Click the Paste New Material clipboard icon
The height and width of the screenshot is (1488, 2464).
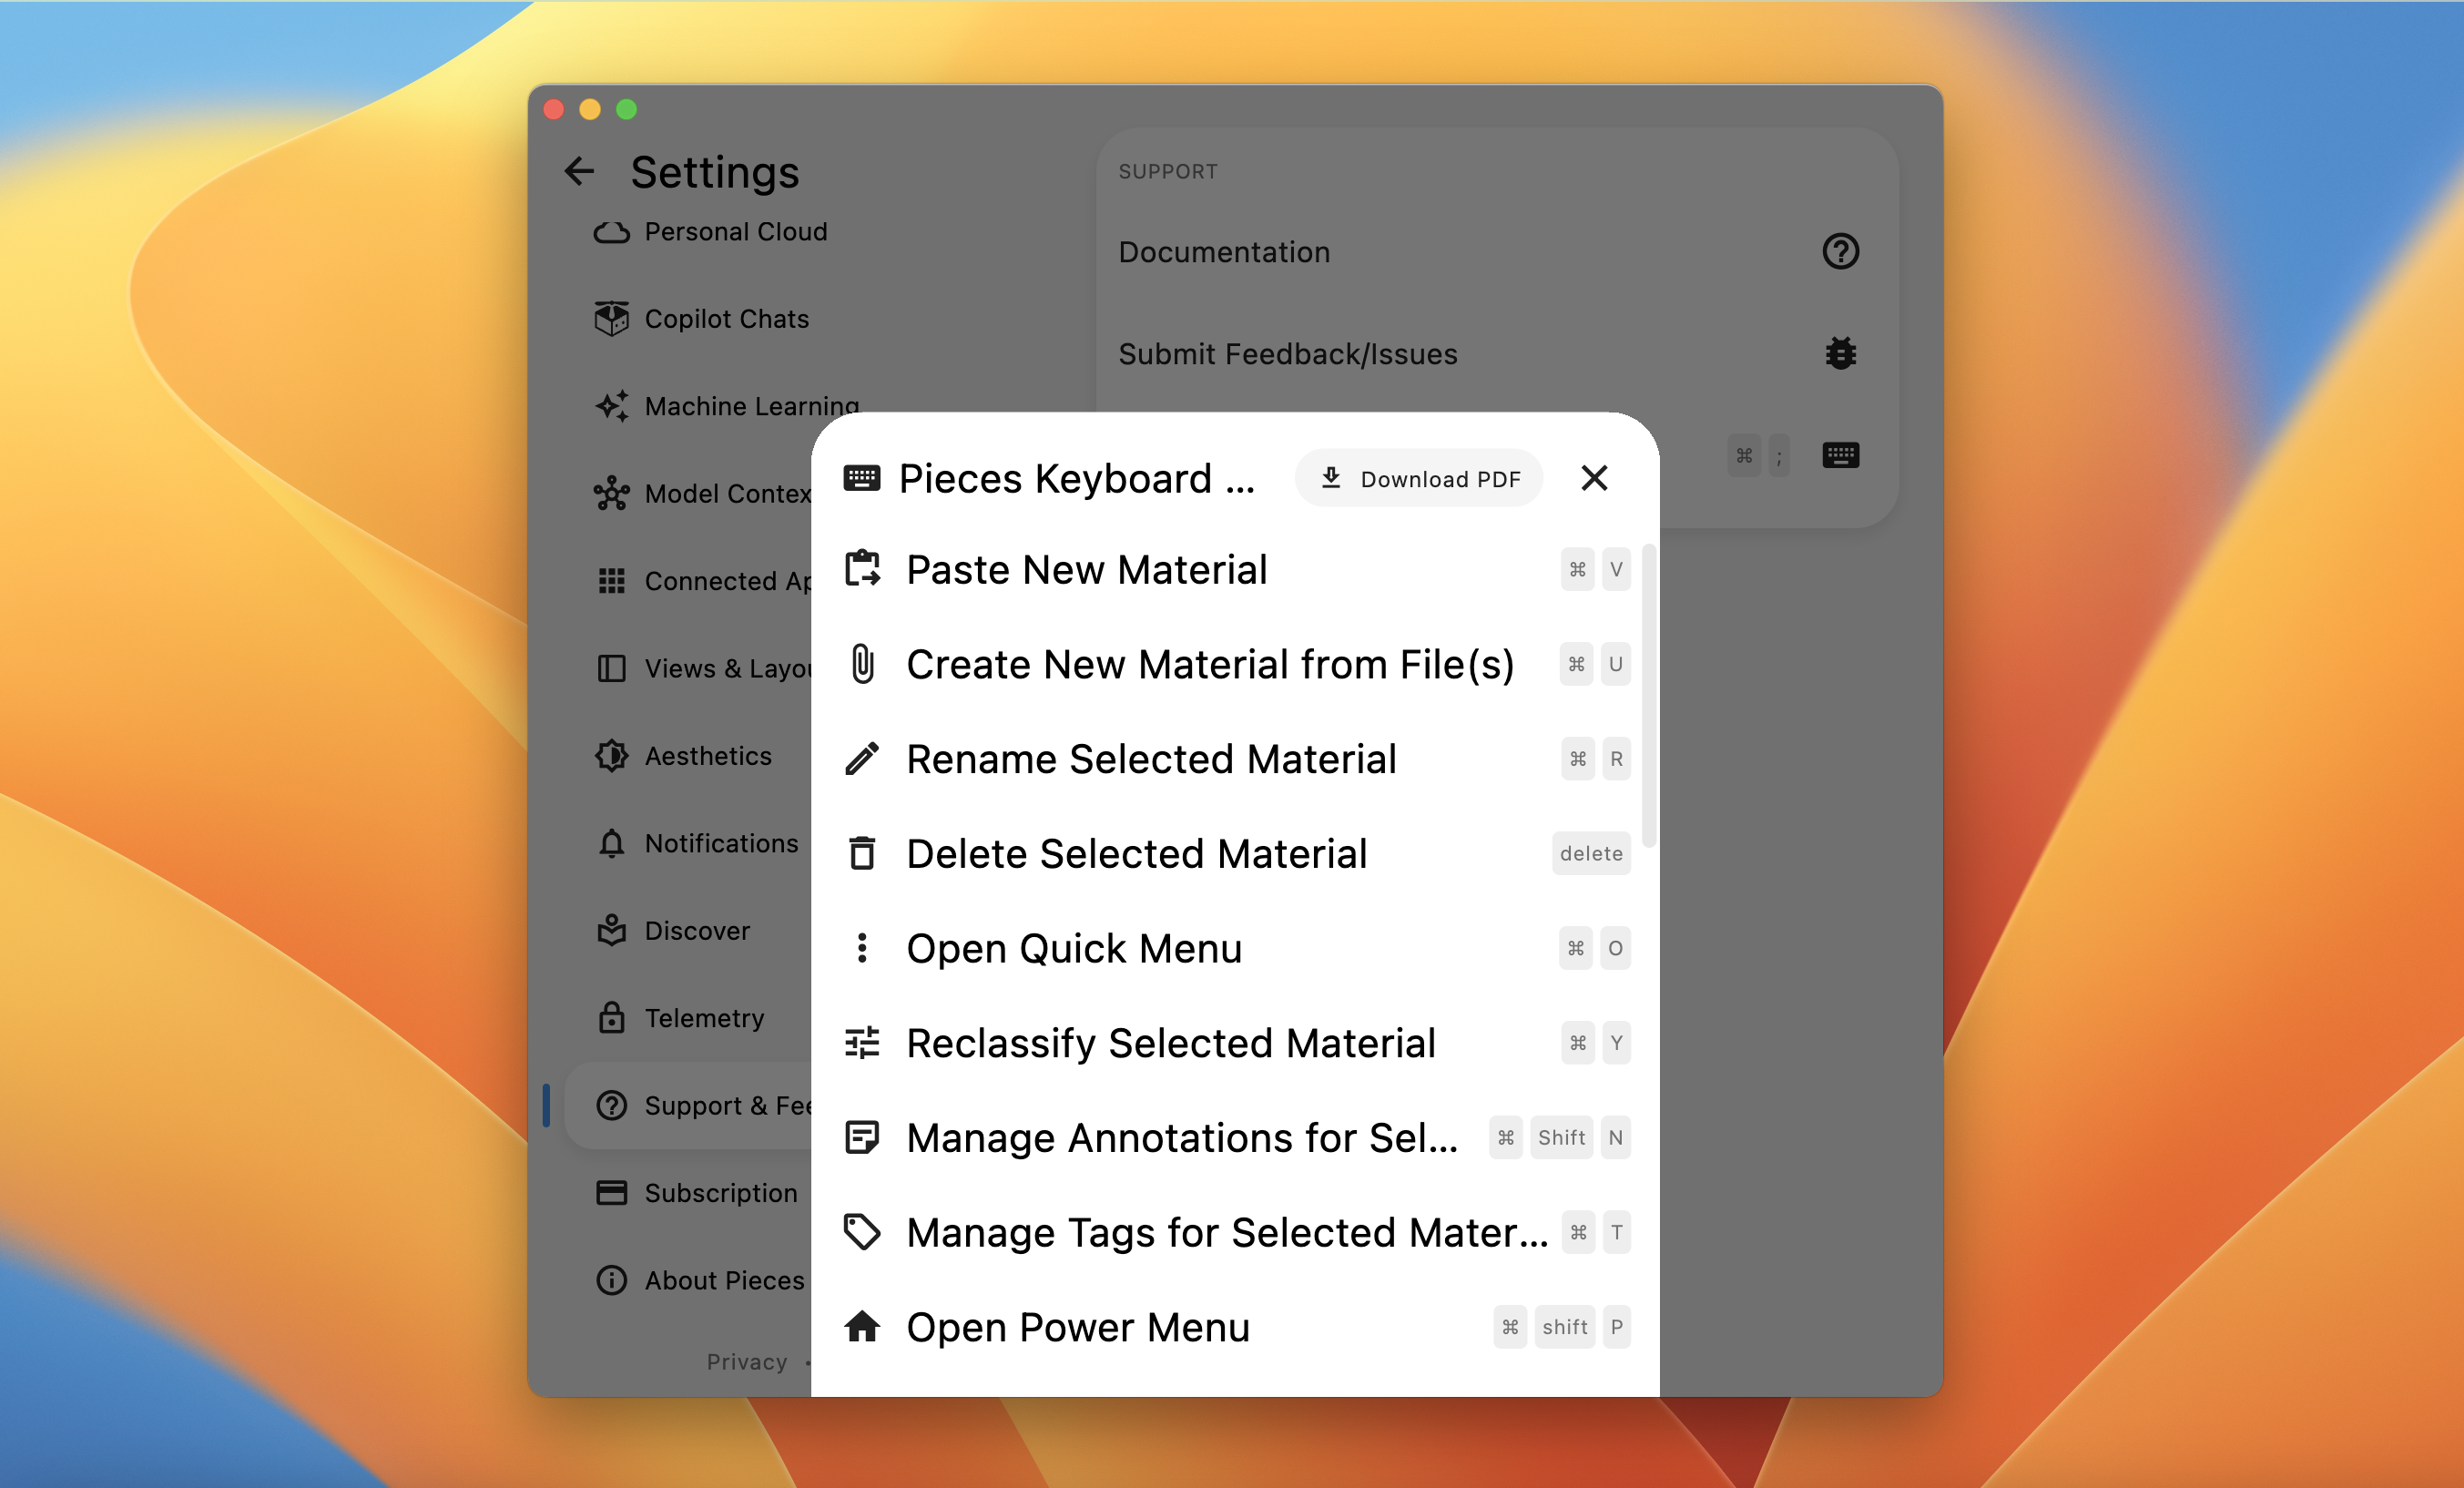click(862, 569)
